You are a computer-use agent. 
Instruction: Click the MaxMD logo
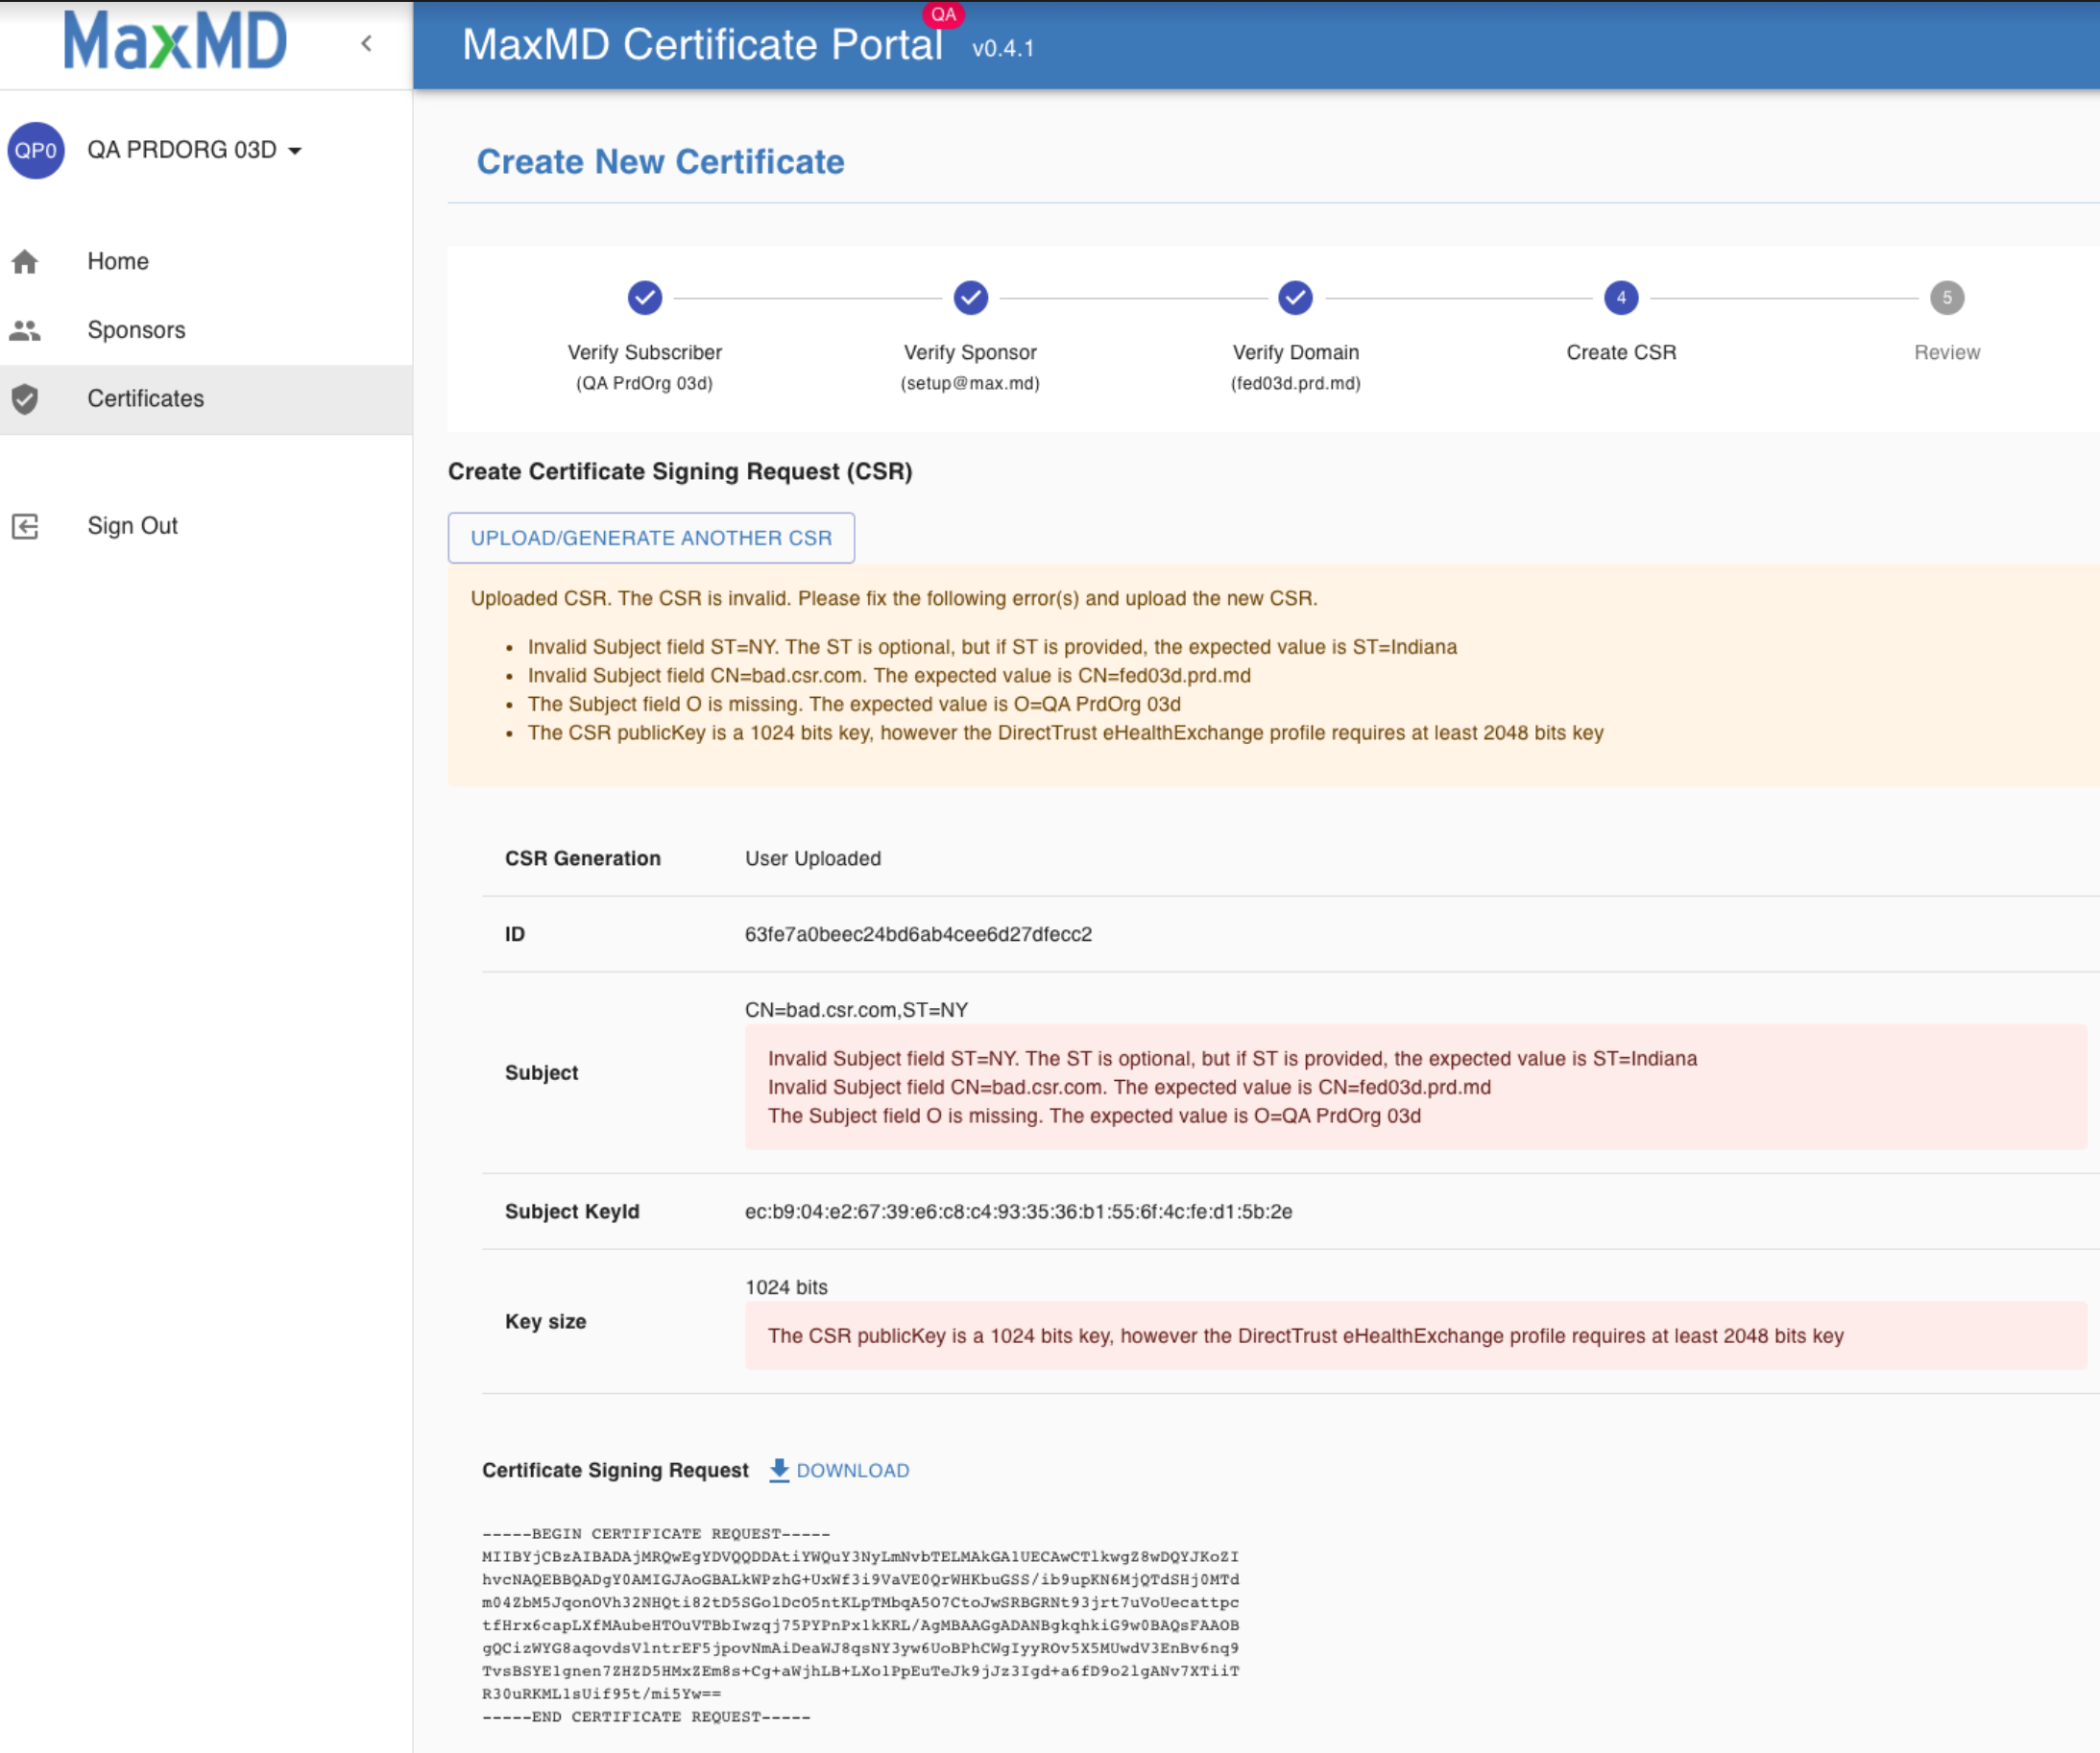pyautogui.click(x=175, y=42)
